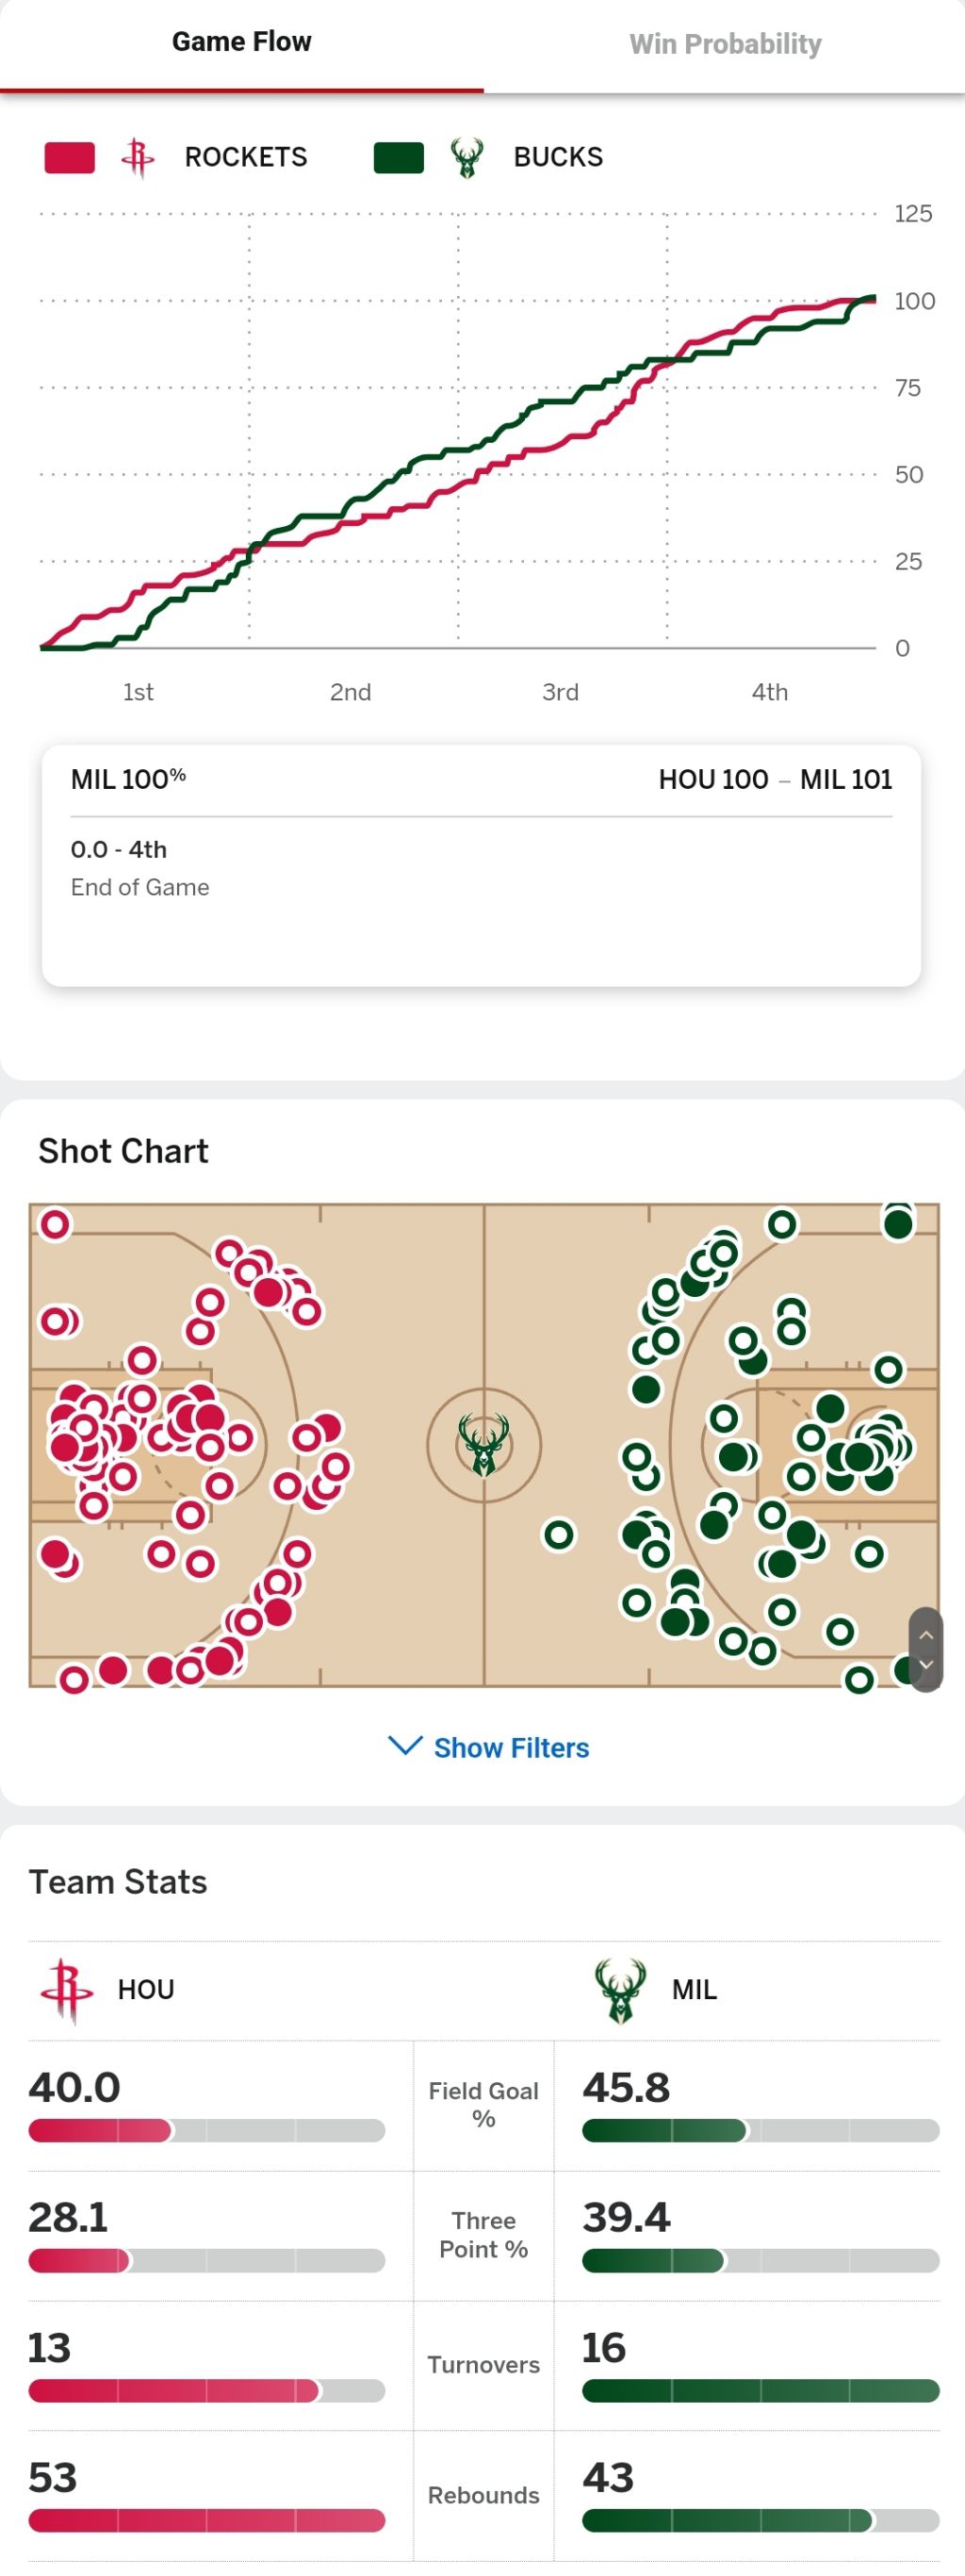This screenshot has height=2576, width=965.
Task: Click the chevron next to Show Filters
Action: pyautogui.click(x=405, y=1746)
